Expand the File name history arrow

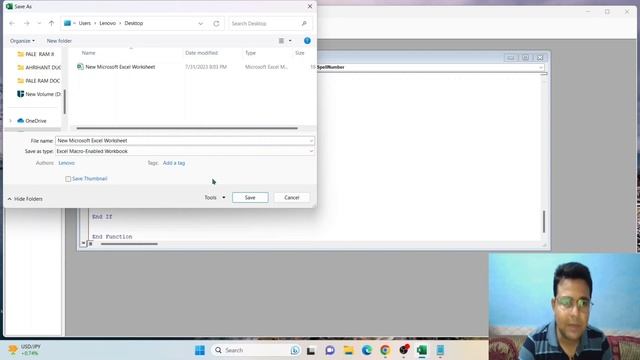tap(311, 141)
